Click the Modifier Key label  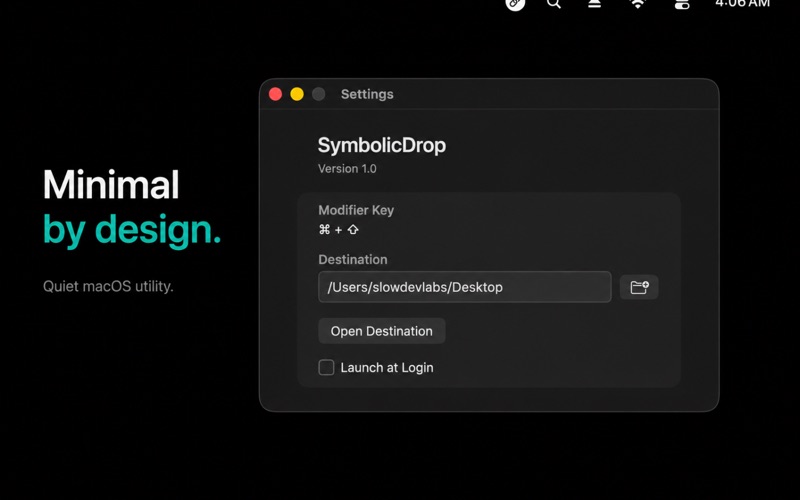[x=356, y=210]
